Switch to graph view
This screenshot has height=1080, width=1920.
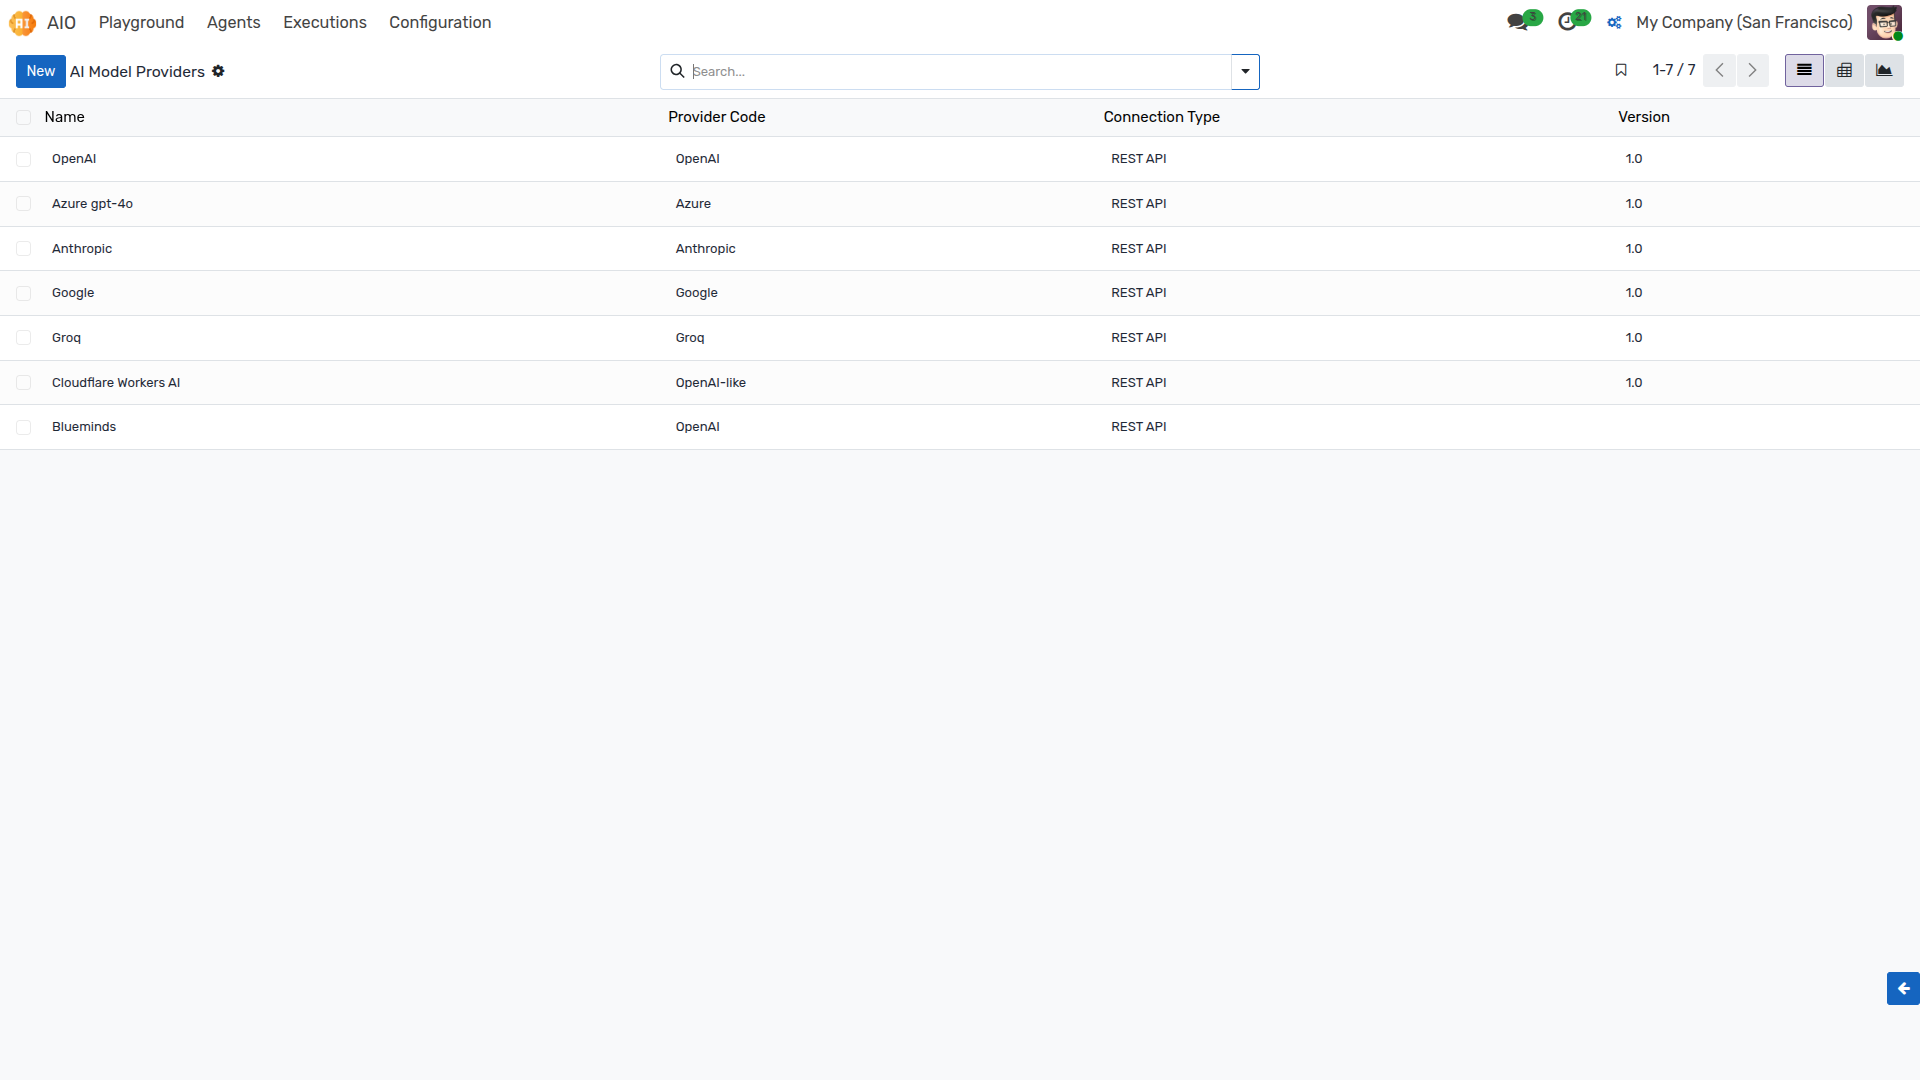point(1884,70)
